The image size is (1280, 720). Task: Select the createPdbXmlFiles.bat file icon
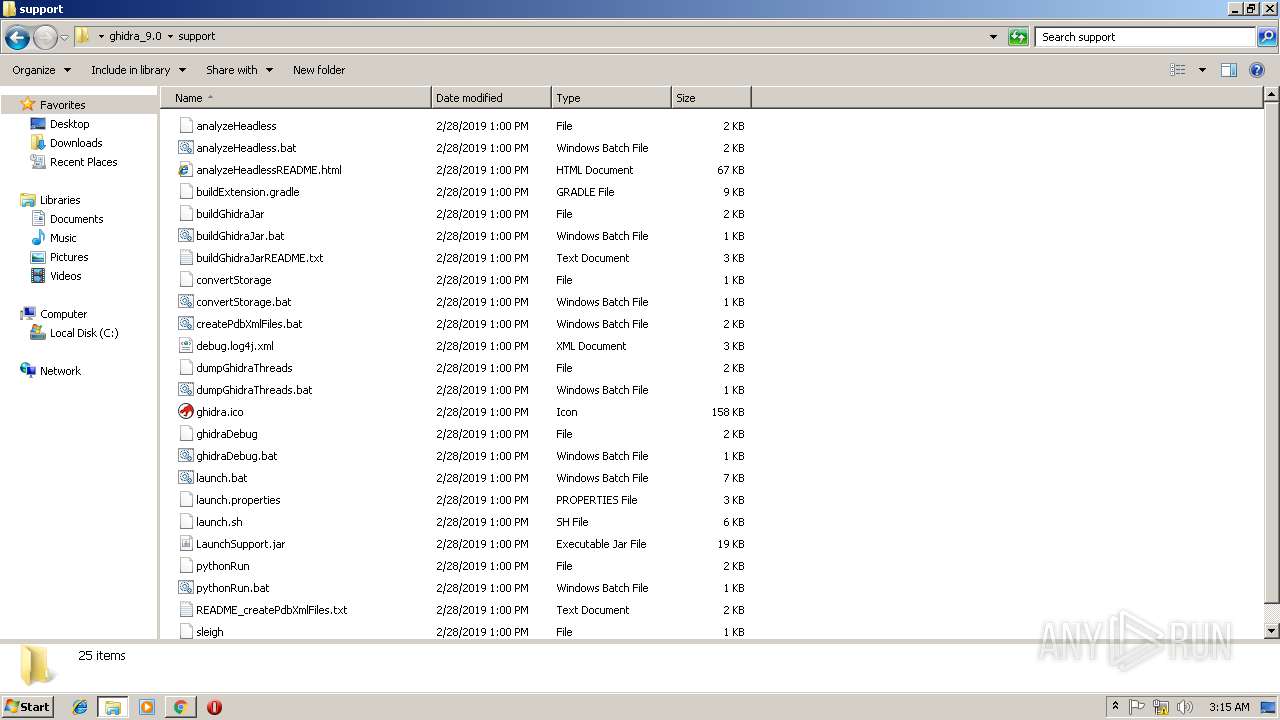click(185, 324)
